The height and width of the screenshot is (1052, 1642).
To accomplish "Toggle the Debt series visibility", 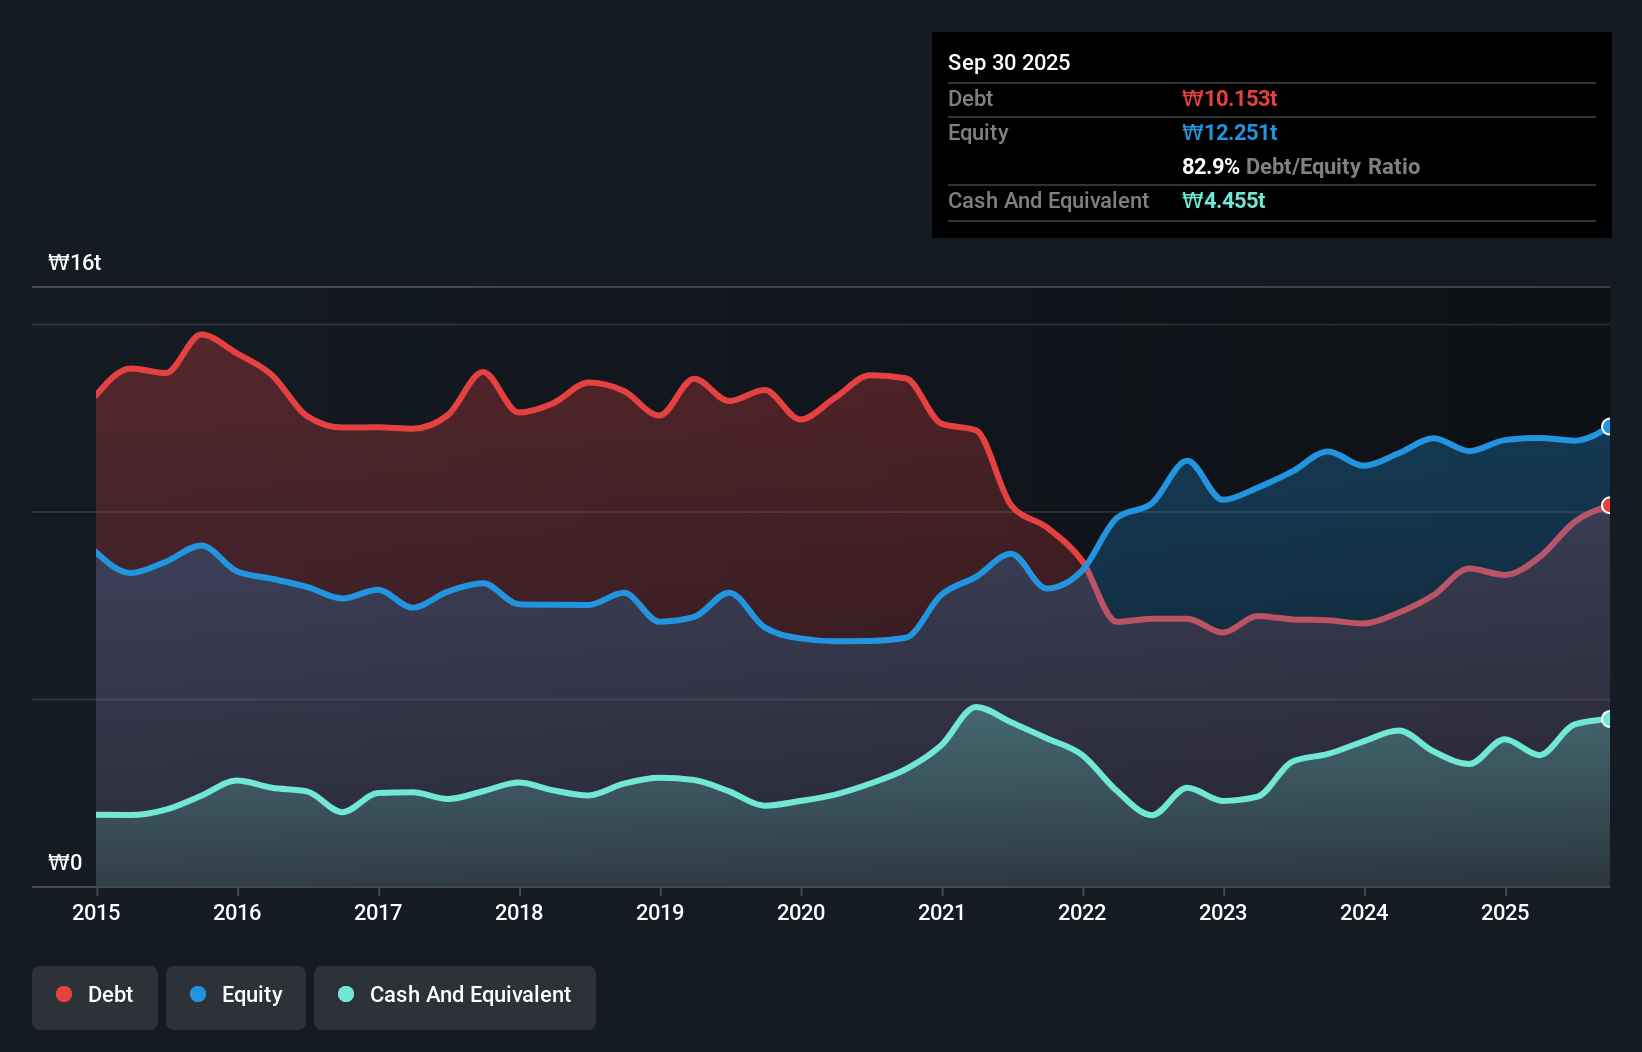I will pyautogui.click(x=94, y=995).
